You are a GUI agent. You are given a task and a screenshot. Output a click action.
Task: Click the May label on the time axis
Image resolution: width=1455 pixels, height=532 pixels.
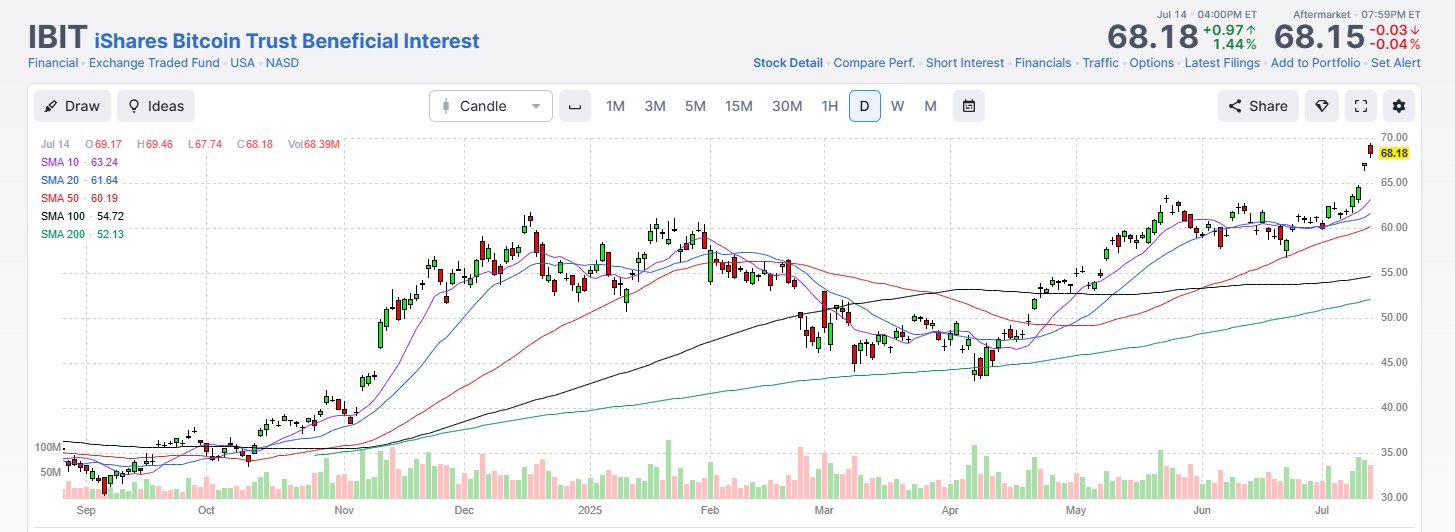(1076, 511)
